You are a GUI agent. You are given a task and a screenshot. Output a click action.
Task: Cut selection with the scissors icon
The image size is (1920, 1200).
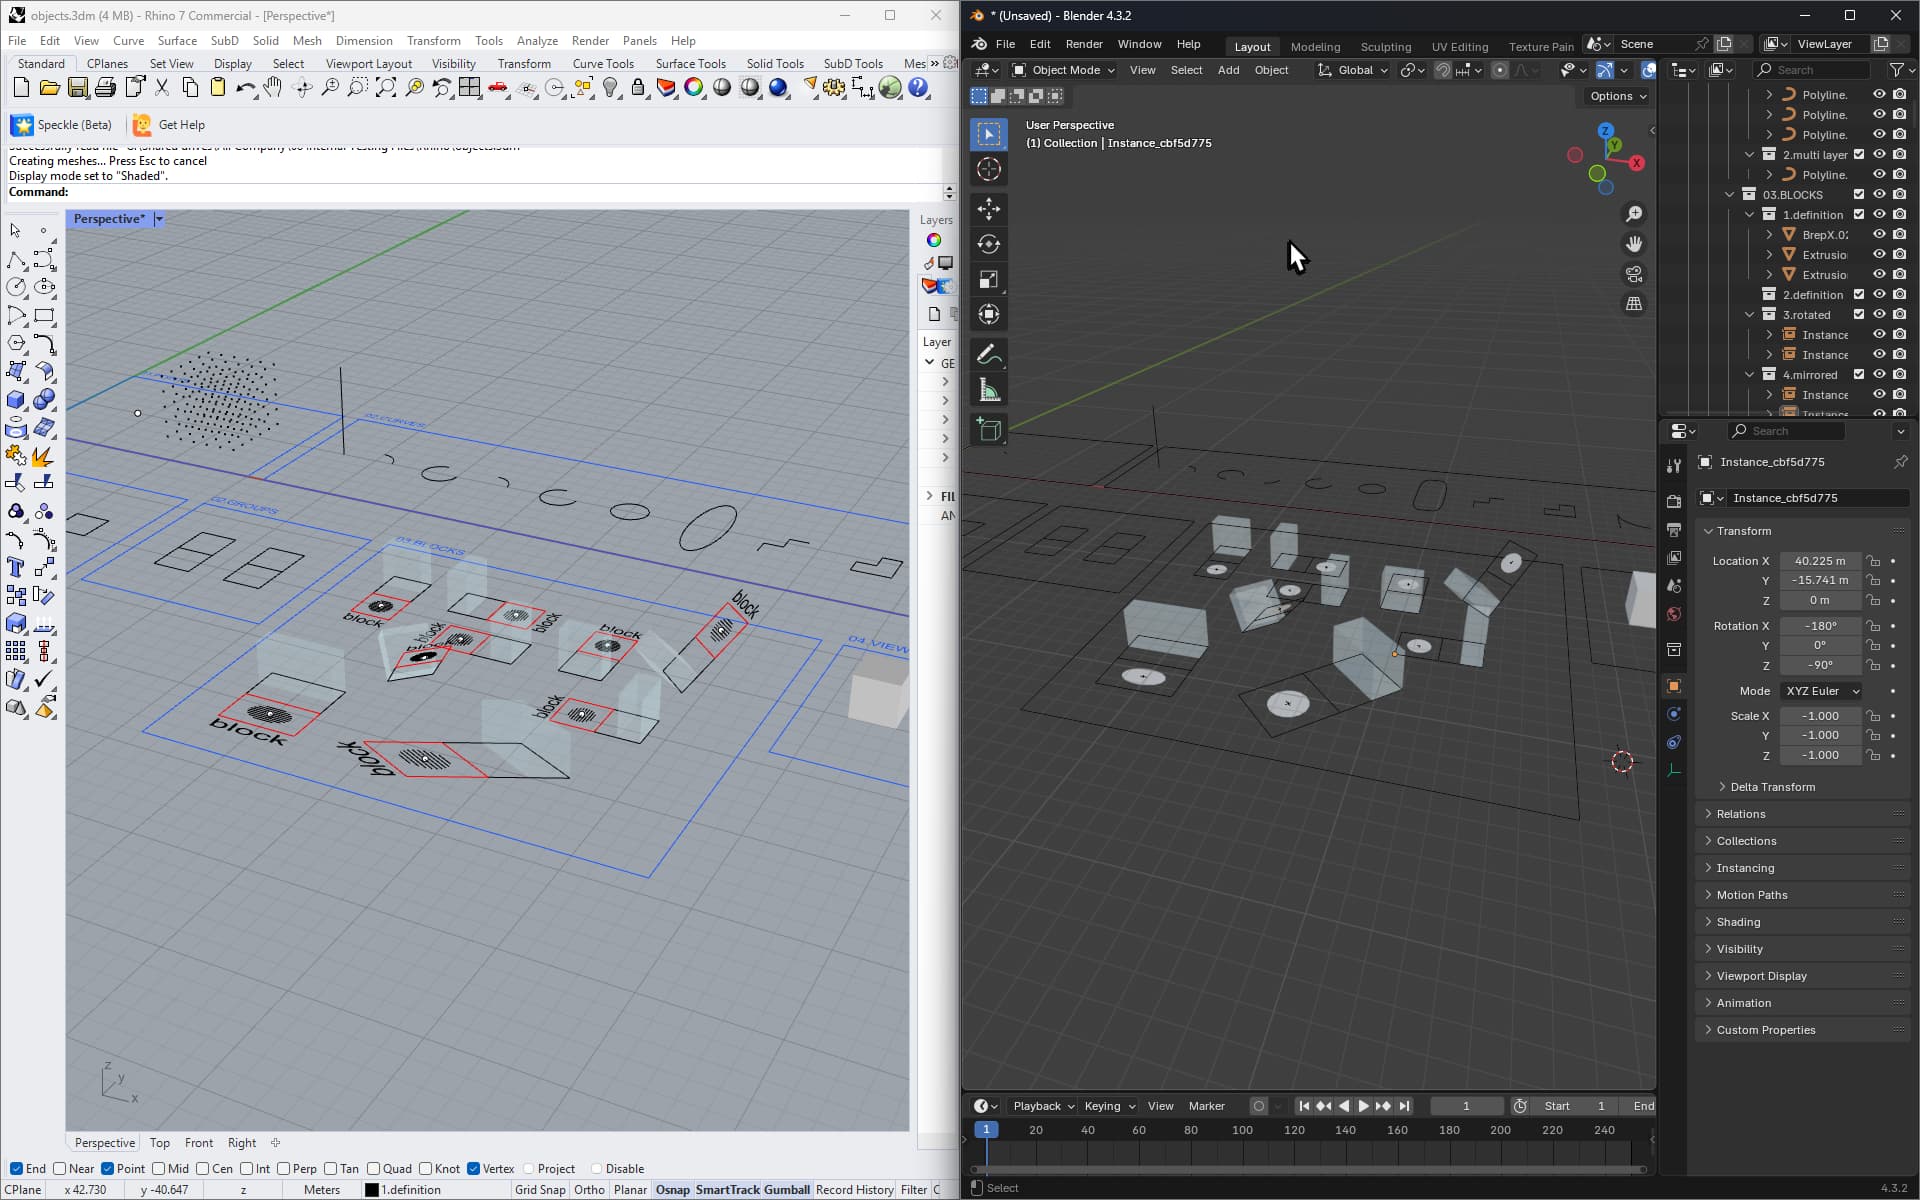tap(162, 88)
